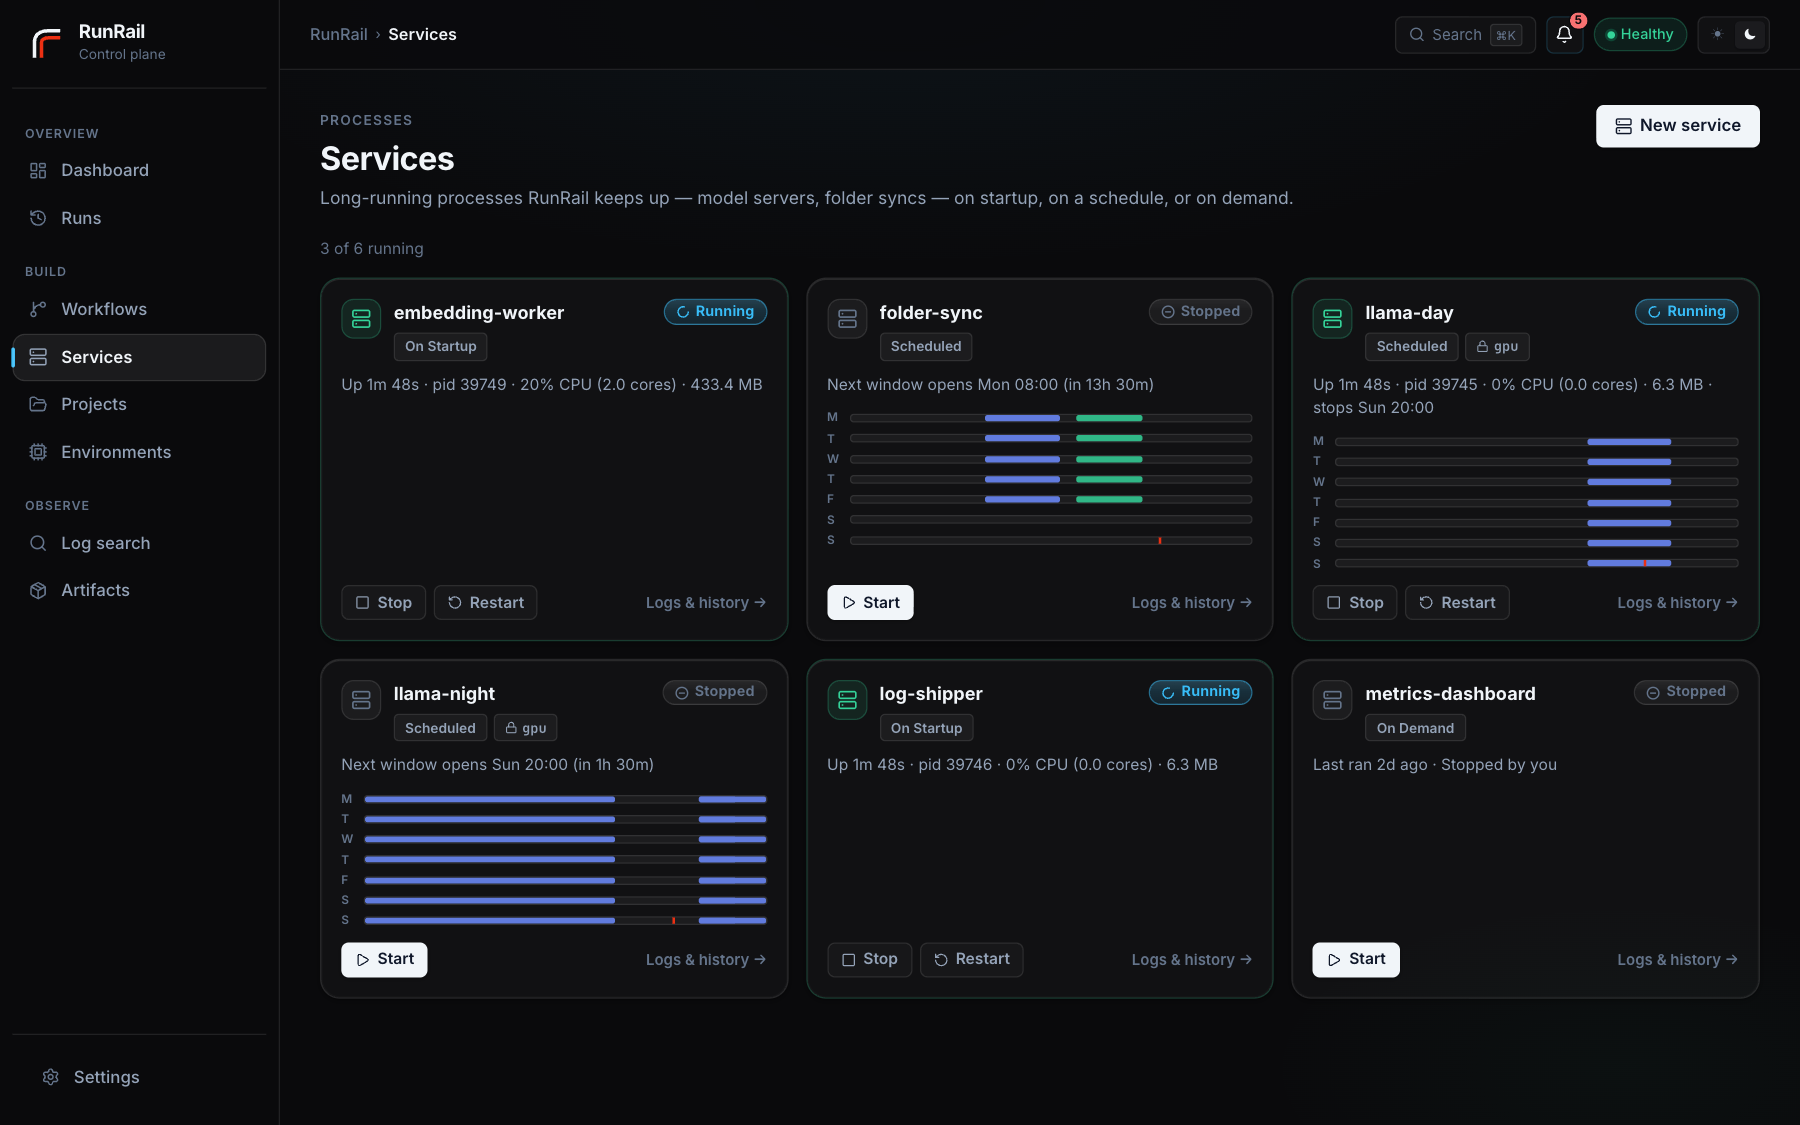Click the RunRail logo icon
1800x1125 pixels.
click(46, 42)
